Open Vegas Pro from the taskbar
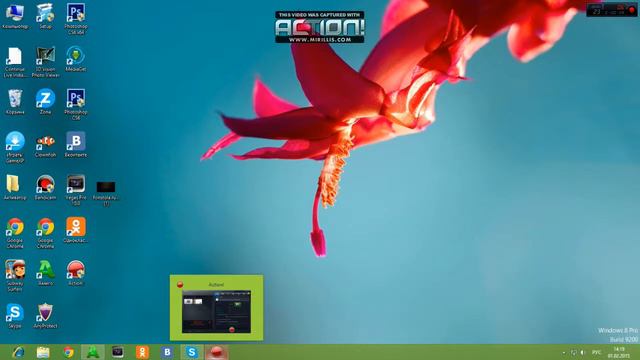 point(118,352)
